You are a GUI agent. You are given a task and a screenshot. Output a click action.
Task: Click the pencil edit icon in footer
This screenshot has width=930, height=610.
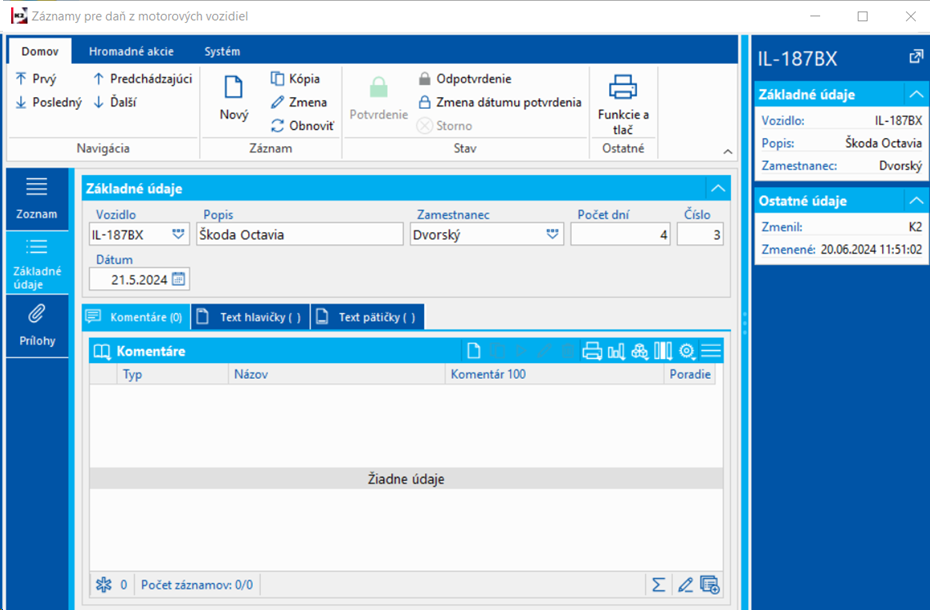pos(685,585)
